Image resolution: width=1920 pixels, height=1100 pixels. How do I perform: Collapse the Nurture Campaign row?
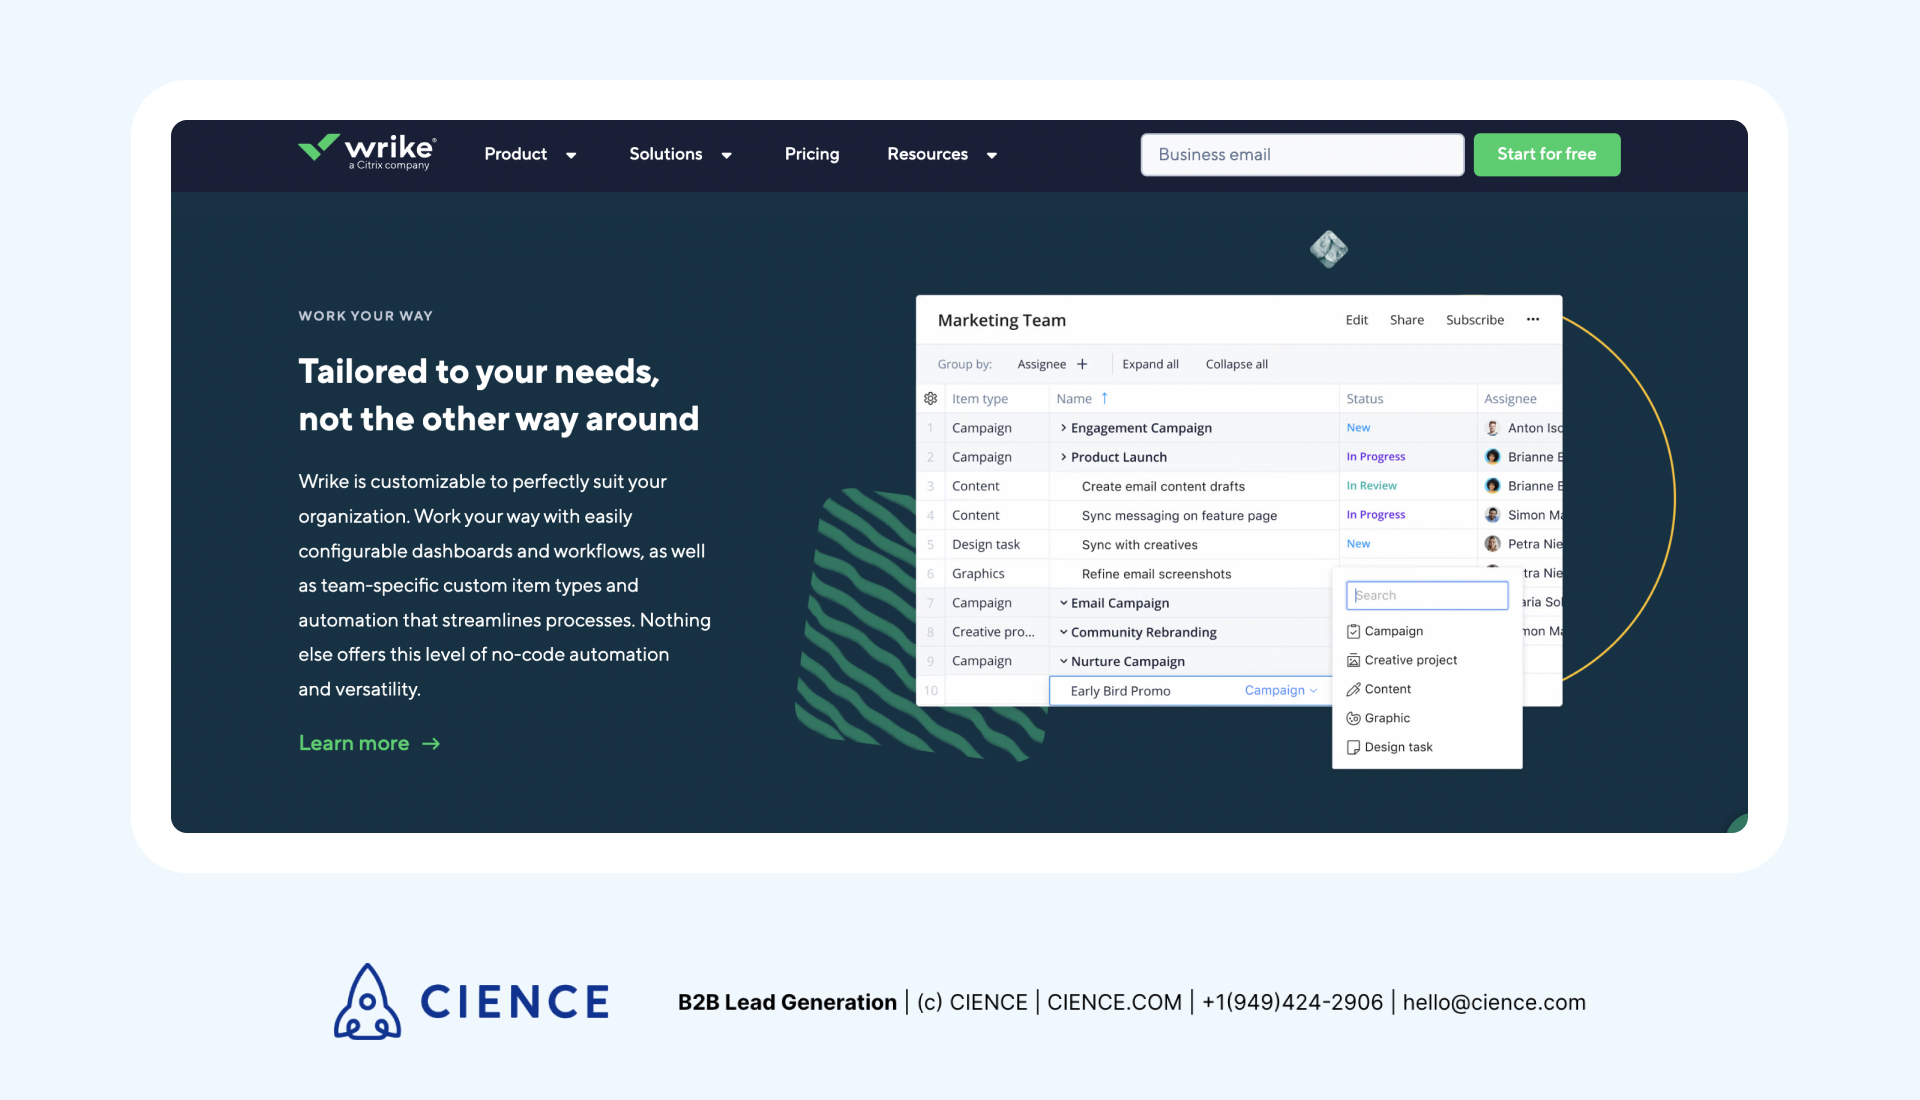click(1063, 661)
